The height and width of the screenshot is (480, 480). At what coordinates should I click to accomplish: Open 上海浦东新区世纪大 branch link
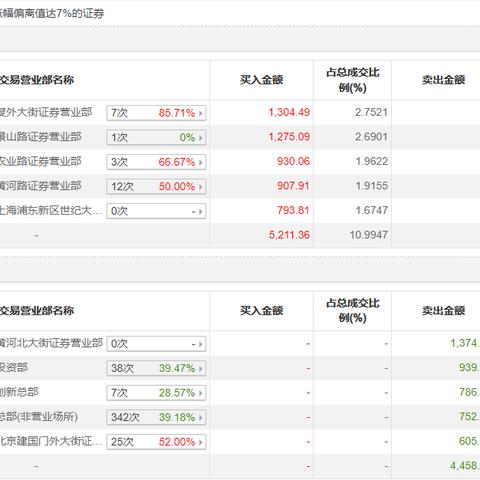click(x=51, y=210)
